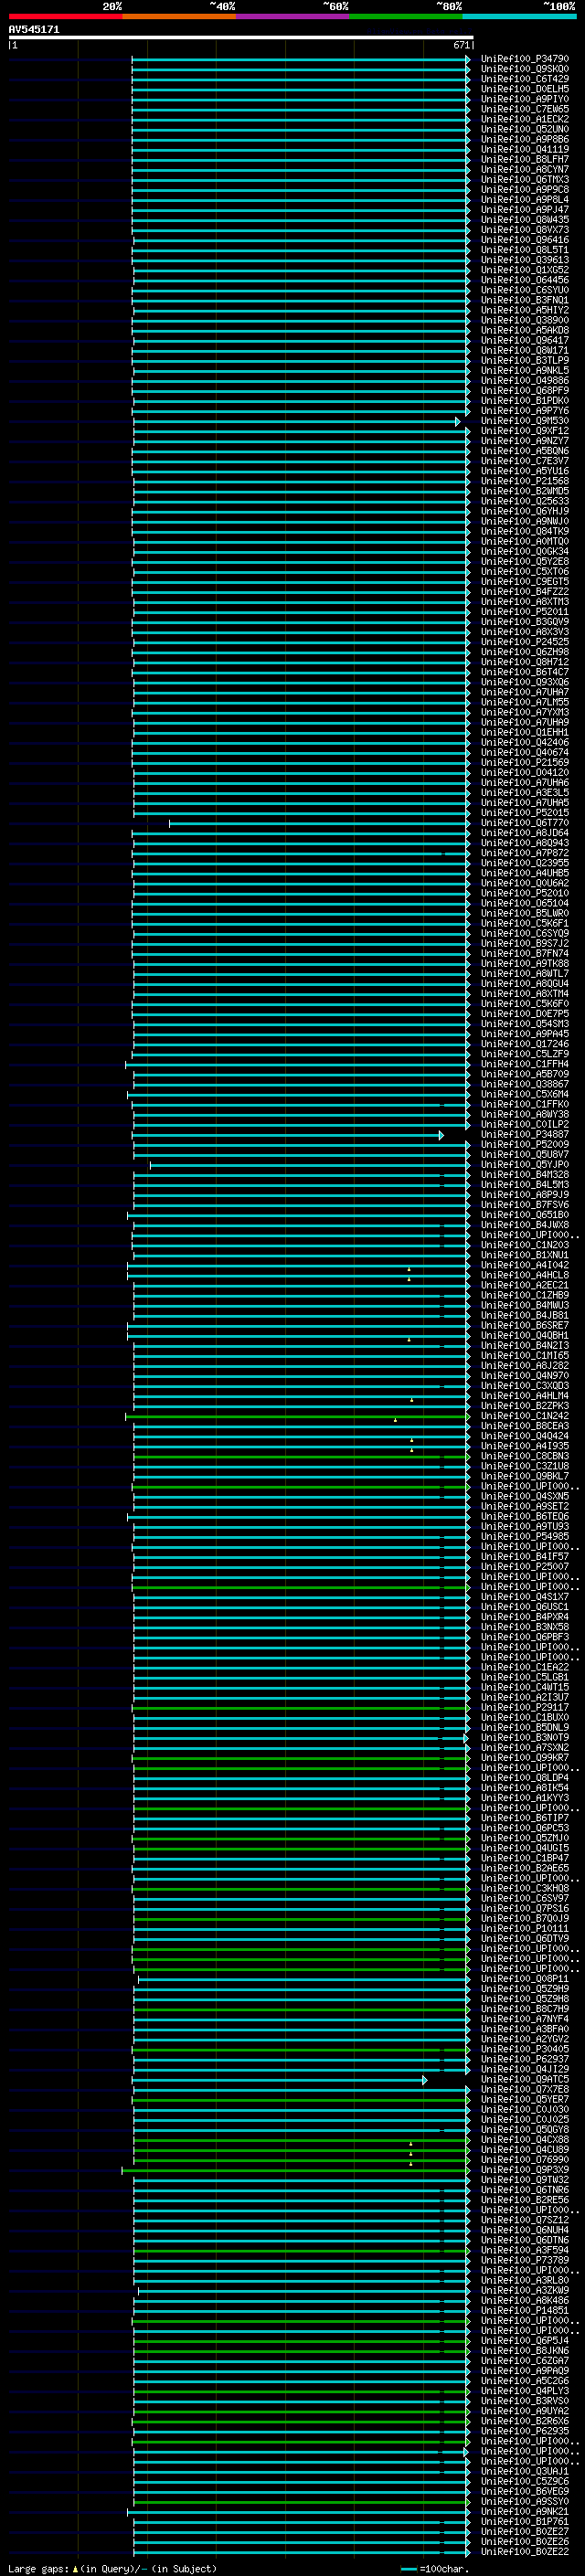Image resolution: width=585 pixels, height=2576 pixels.
Task: Click the red 20% identity legend segment
Action: [65, 16]
